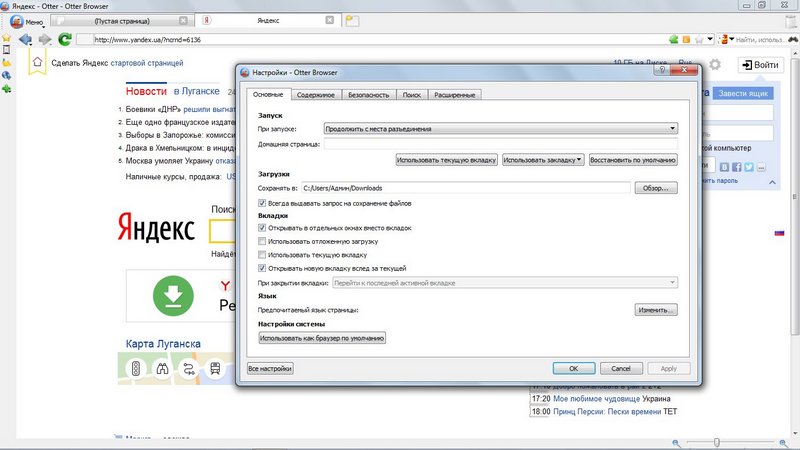Viewport: 800px width, 450px height.
Task: Click binoculars icon on Luhansk map
Action: tap(162, 368)
